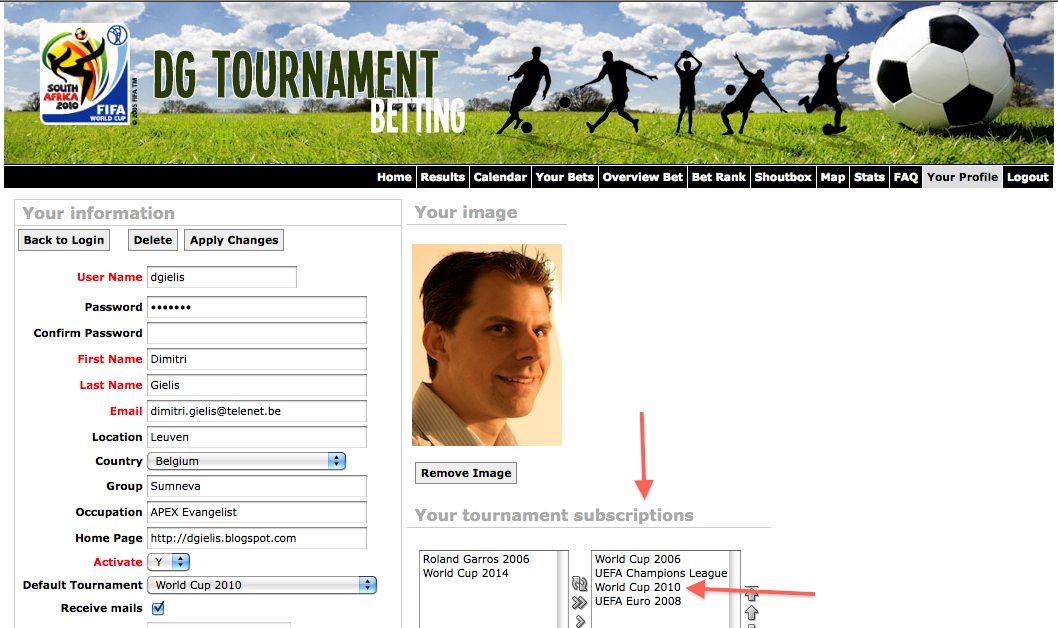Click the shuttle Reset icon
Image resolution: width=1058 pixels, height=628 pixels.
pos(579,584)
